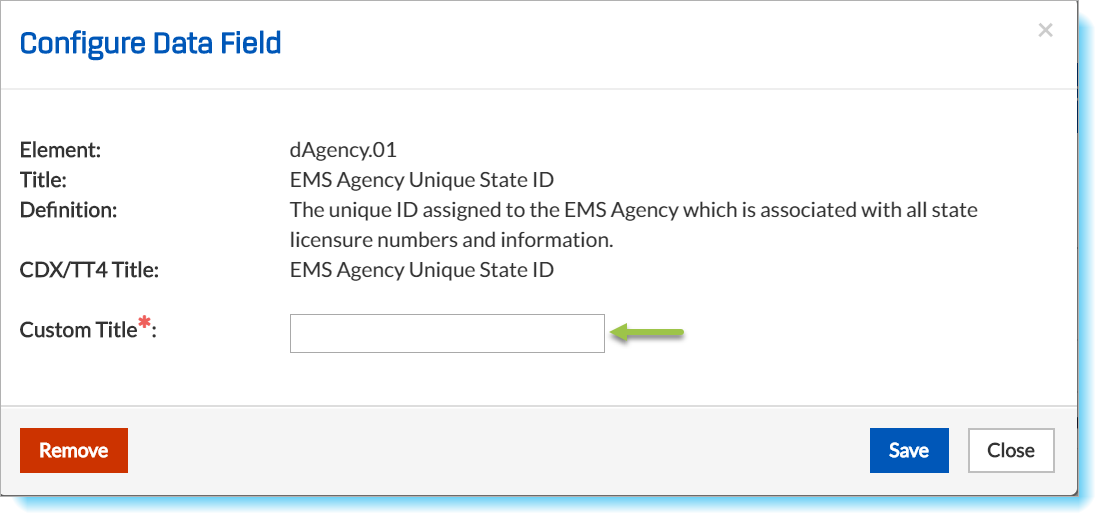Click the Custom Title label
The width and height of the screenshot is (1095, 513).
[77, 330]
